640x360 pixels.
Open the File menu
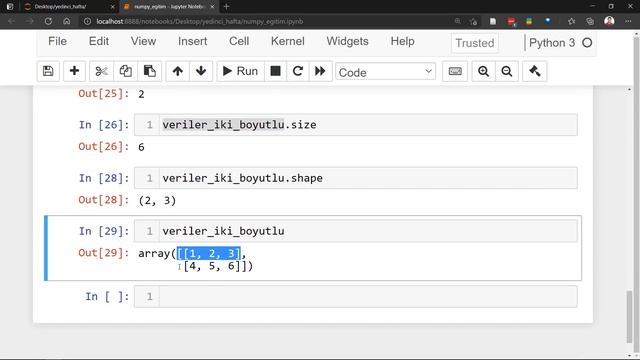58,41
